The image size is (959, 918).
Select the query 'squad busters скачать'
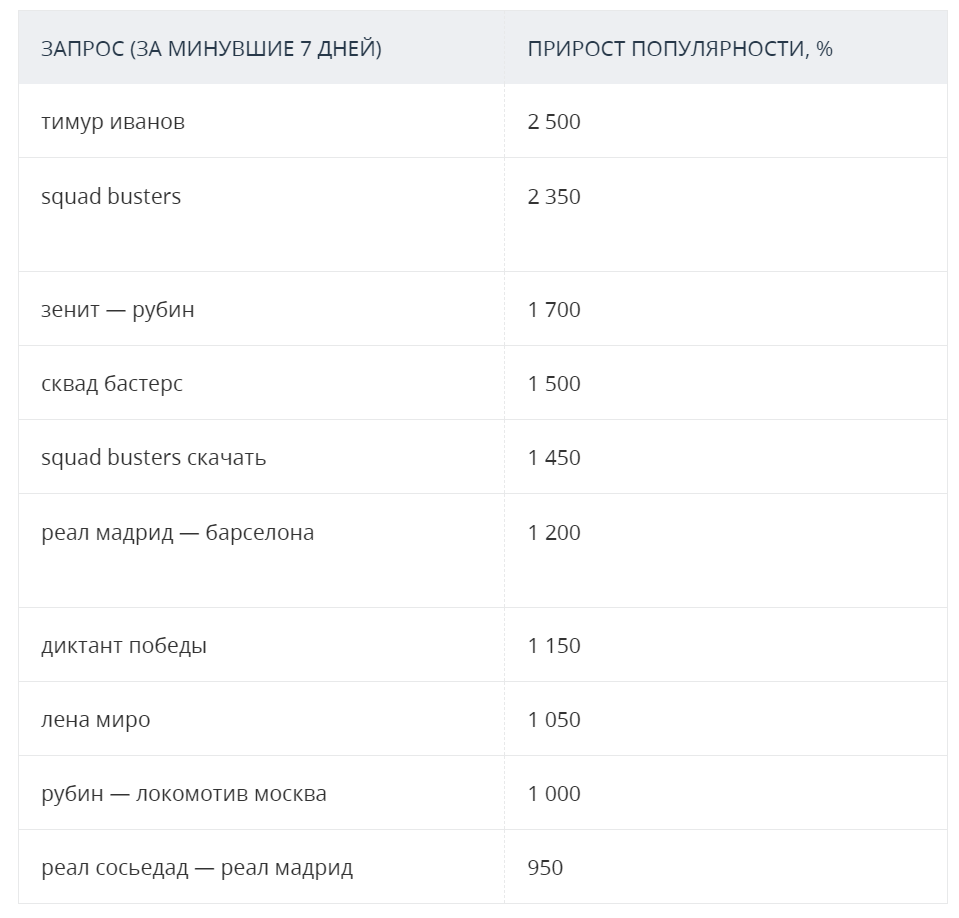click(153, 457)
